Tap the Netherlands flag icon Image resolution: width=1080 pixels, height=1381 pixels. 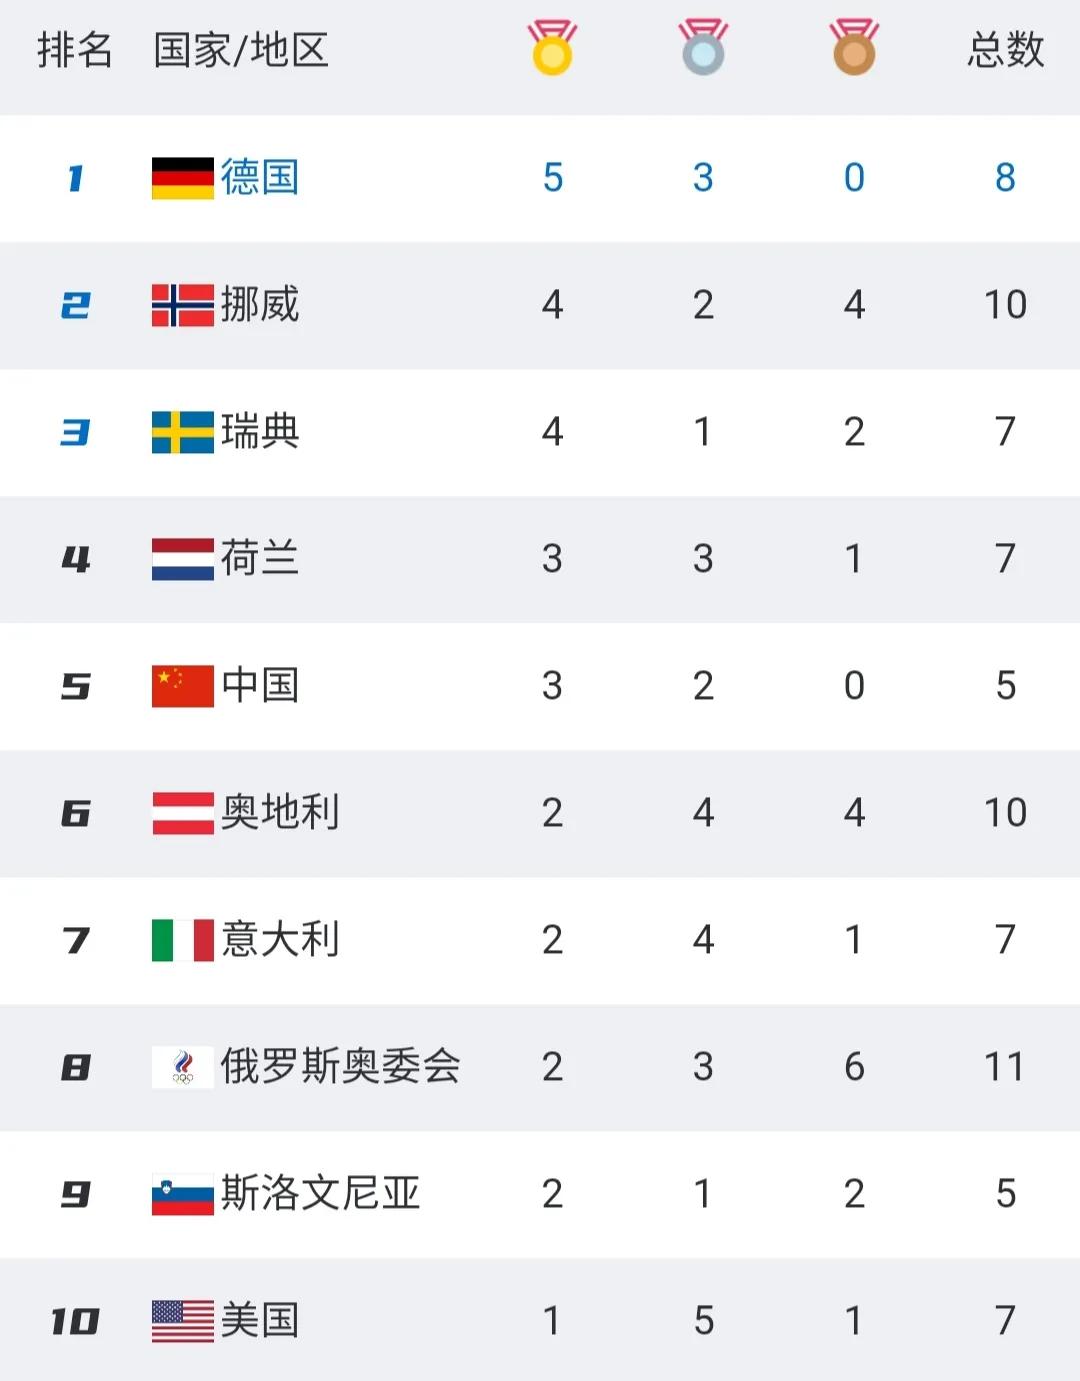[183, 559]
